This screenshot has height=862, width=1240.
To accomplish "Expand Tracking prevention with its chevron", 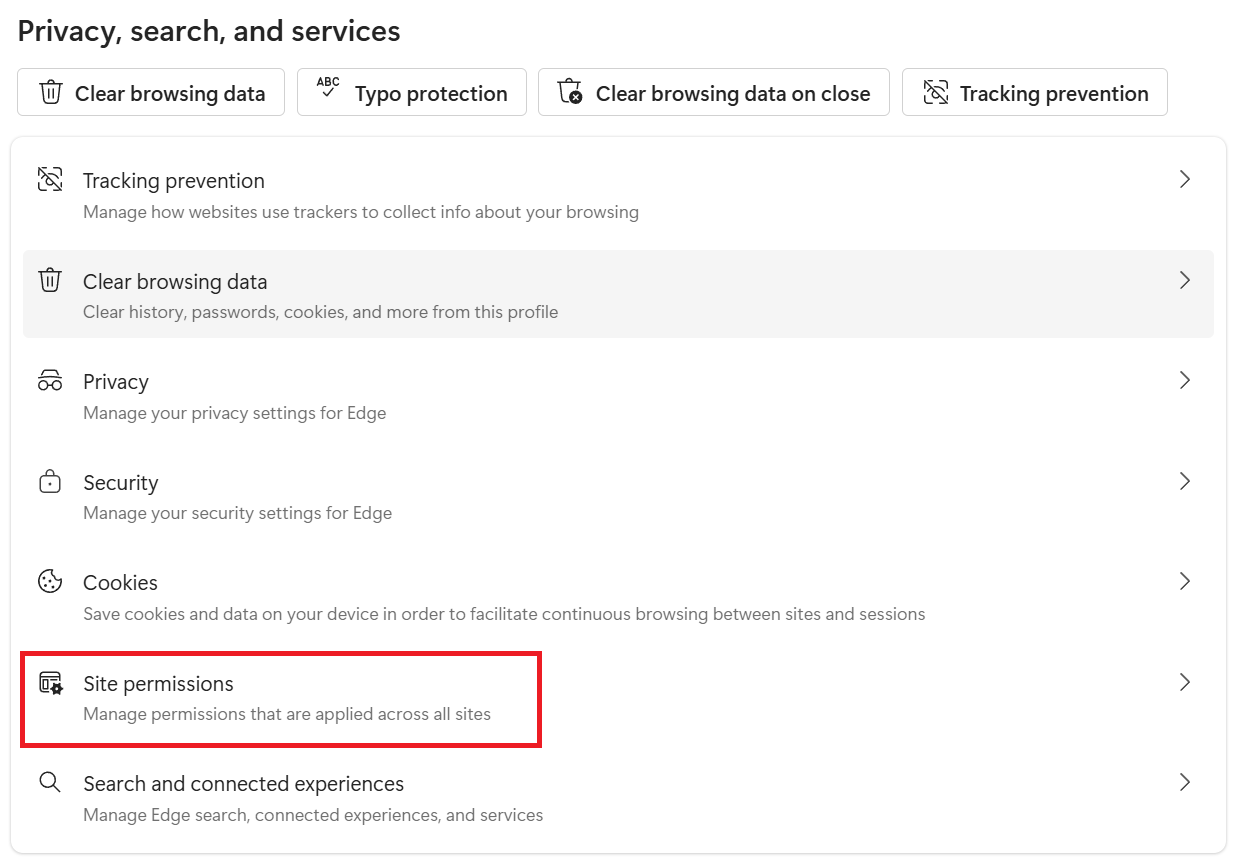I will (1185, 180).
